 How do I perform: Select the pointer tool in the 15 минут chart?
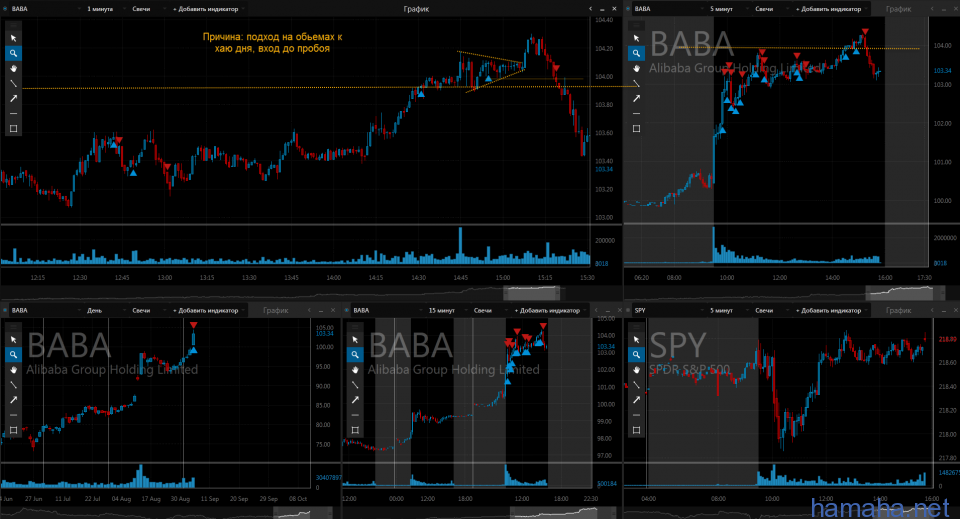(355, 340)
